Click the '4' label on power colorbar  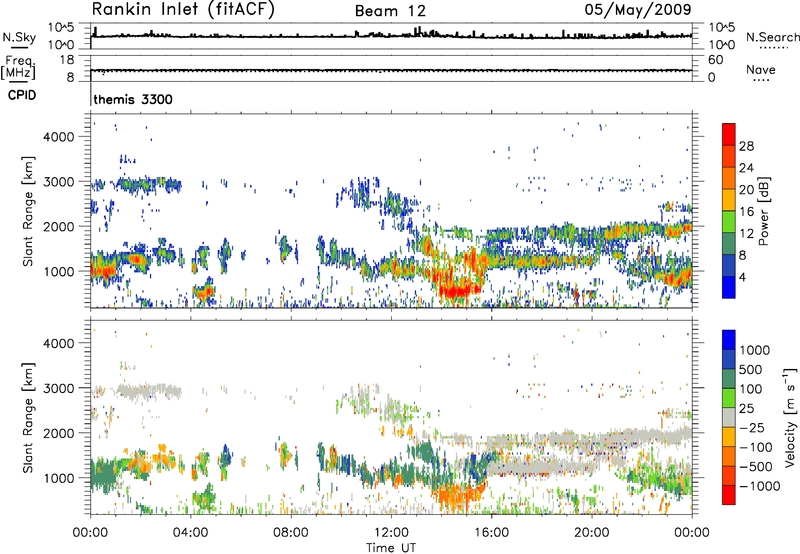[x=742, y=277]
